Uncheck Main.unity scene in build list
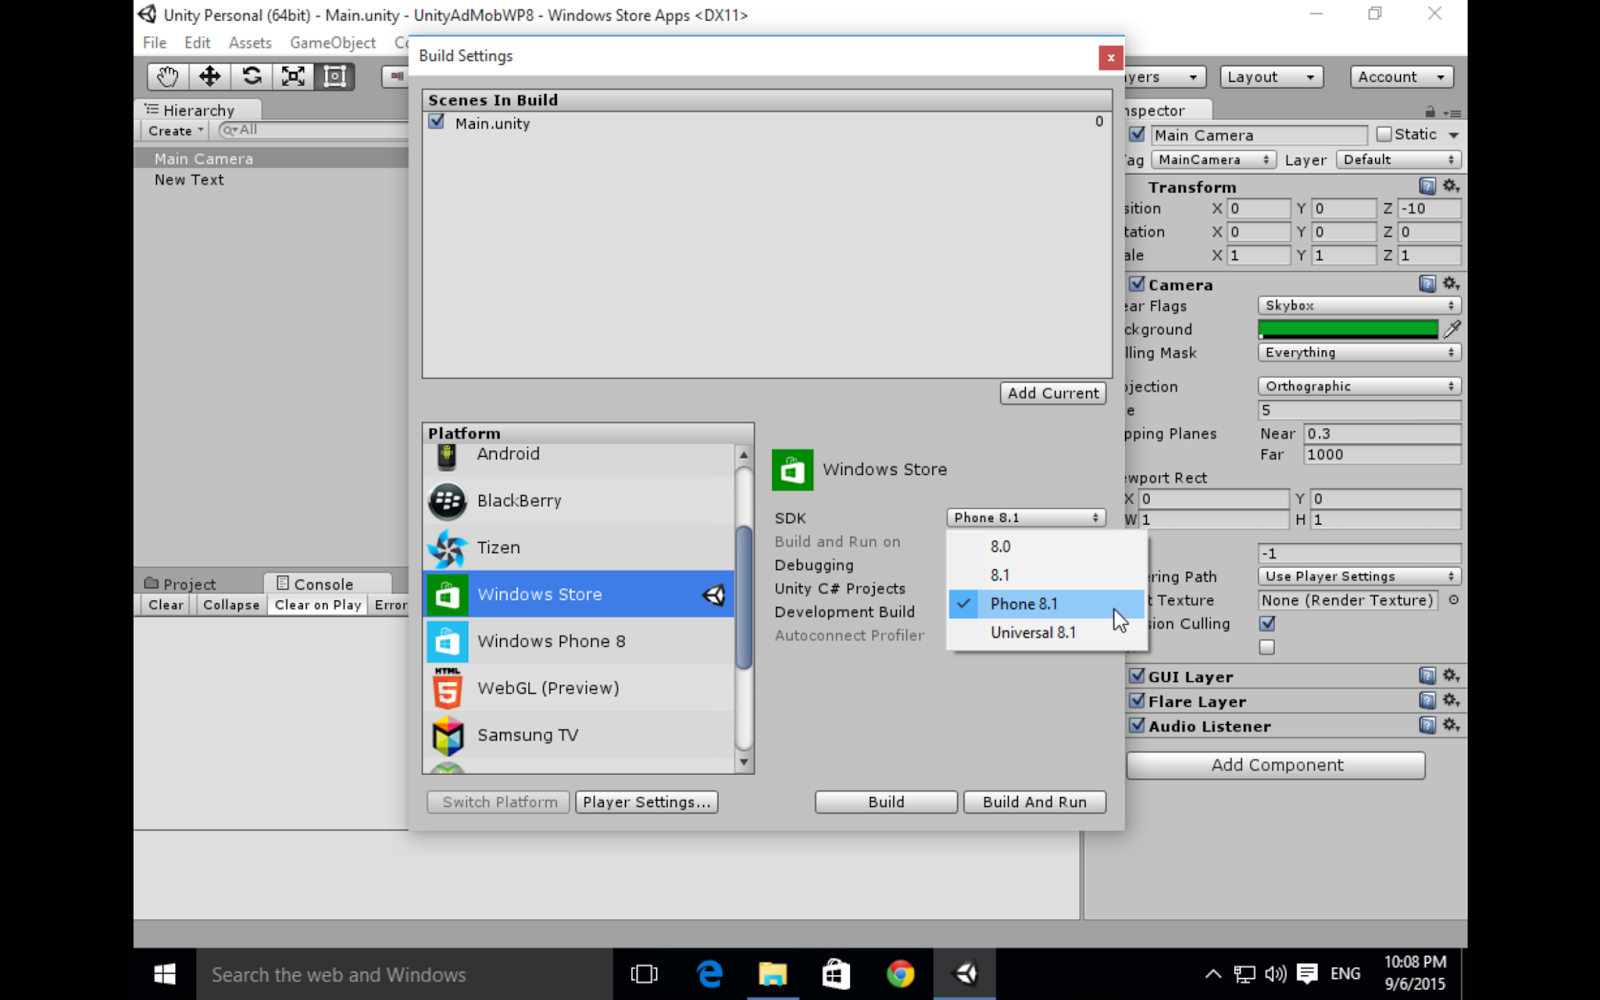Screen dimensions: 1600x1000 click(436, 122)
